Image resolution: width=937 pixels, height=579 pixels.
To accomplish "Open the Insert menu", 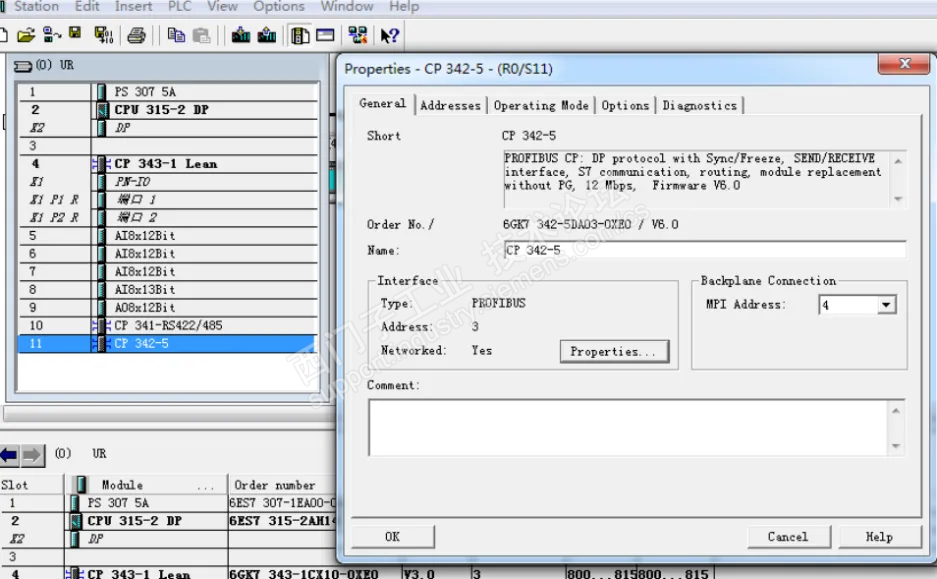I will tap(133, 7).
